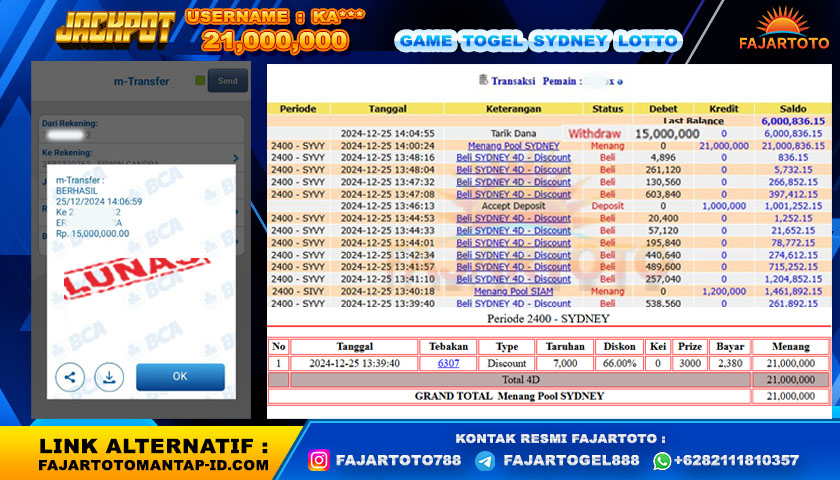Viewport: 840px width, 480px height.
Task: Click the WhatsApp icon in contact bar
Action: pos(662,461)
